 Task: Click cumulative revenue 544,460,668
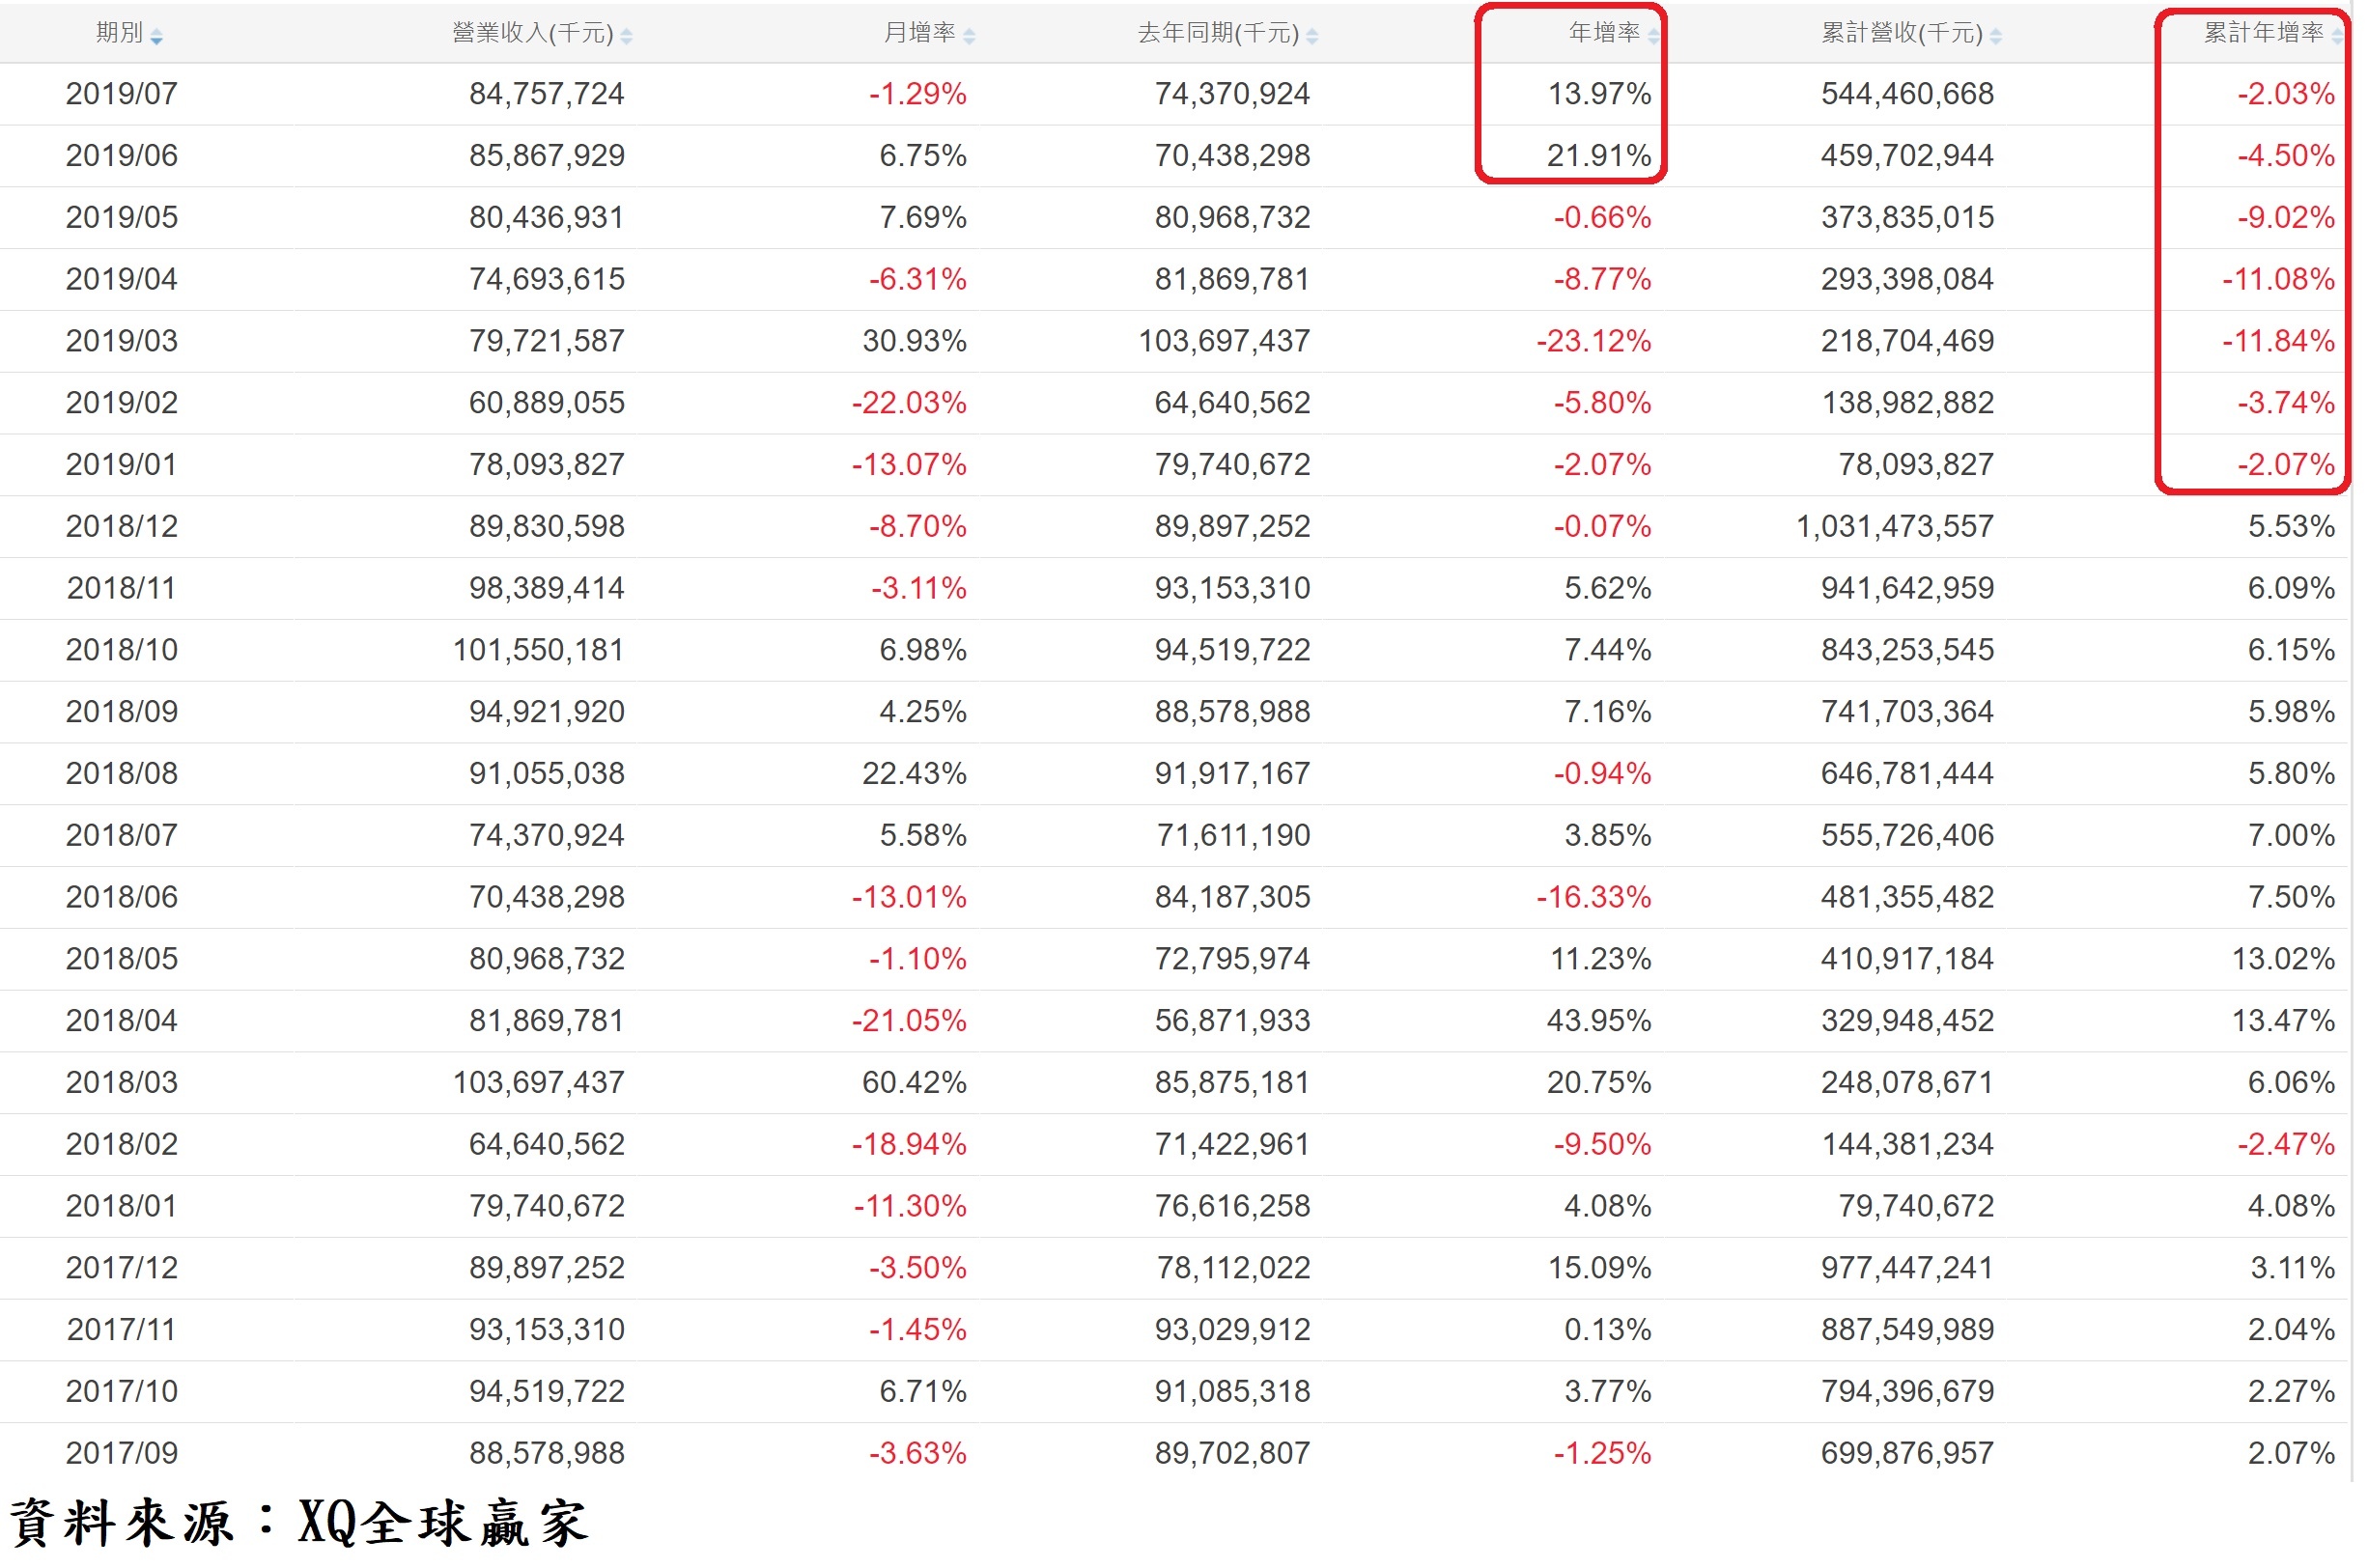click(1910, 94)
